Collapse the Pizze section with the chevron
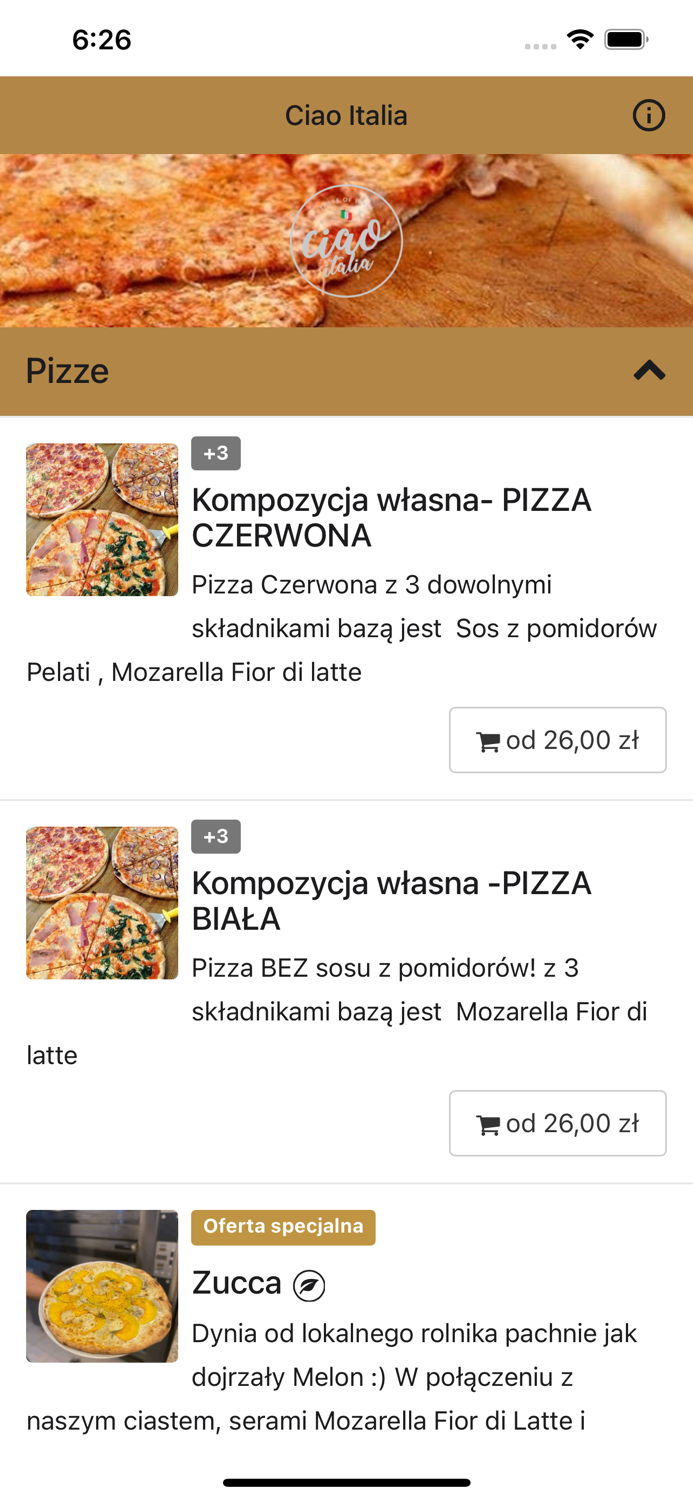The height and width of the screenshot is (1500, 693). pyautogui.click(x=649, y=370)
